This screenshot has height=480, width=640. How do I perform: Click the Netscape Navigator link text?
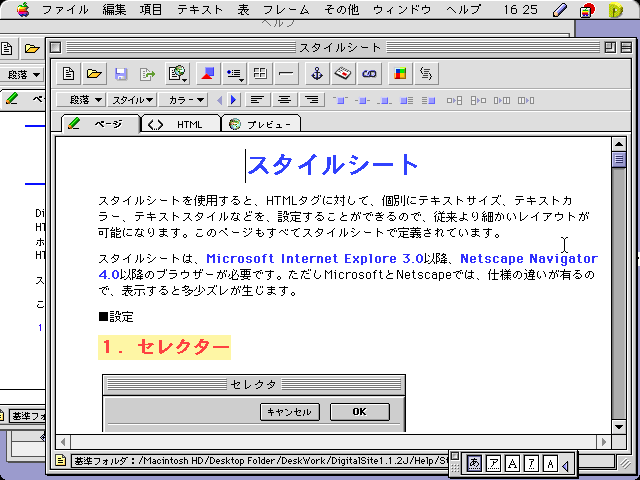click(529, 259)
